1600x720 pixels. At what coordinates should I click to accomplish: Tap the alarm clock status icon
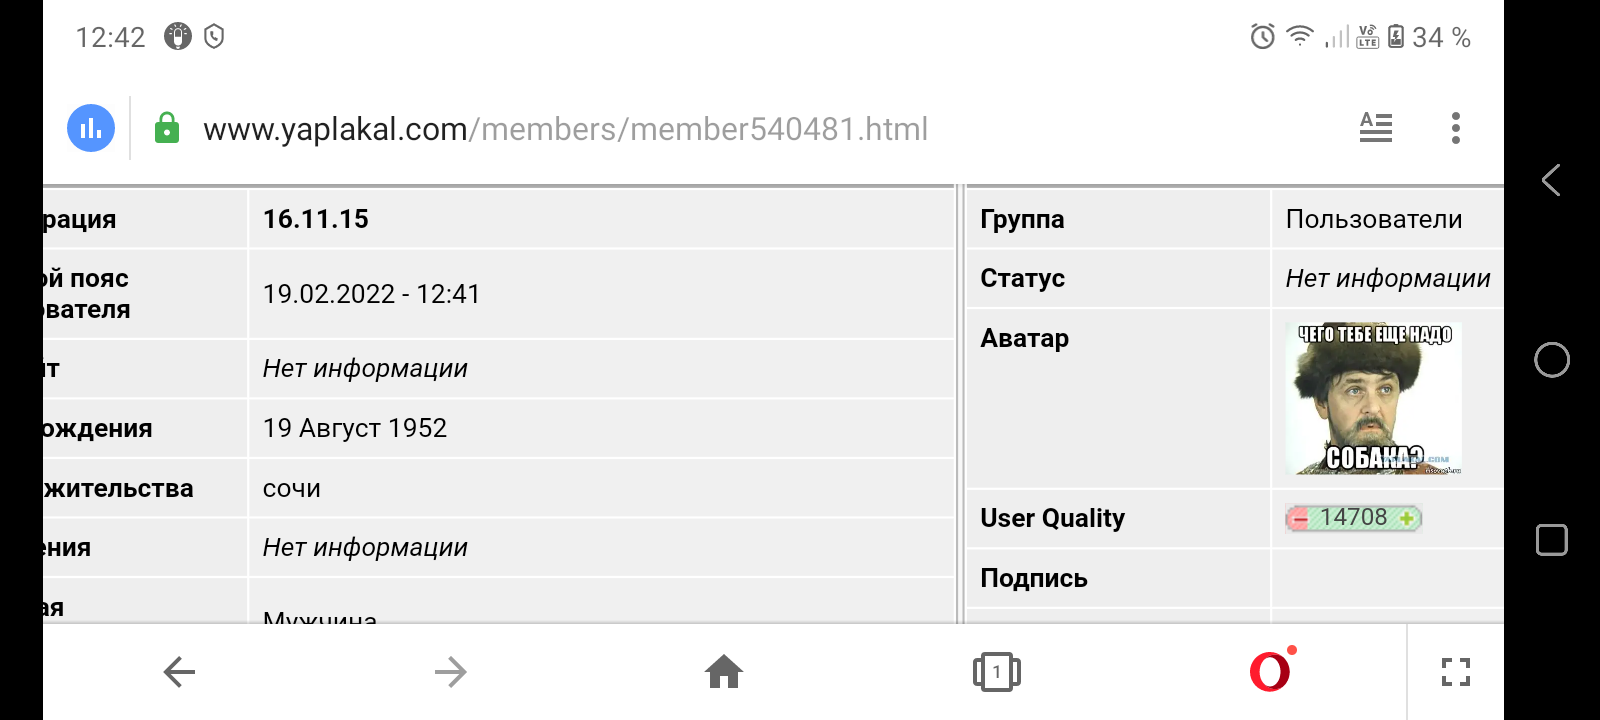tap(1263, 37)
